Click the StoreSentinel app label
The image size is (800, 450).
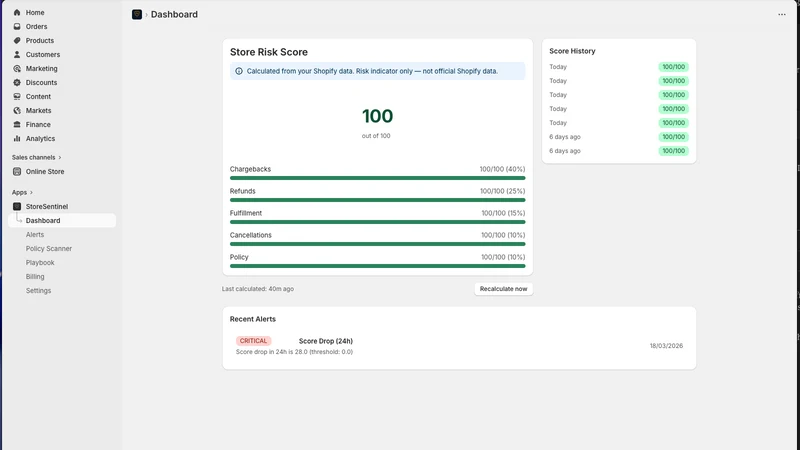47,207
